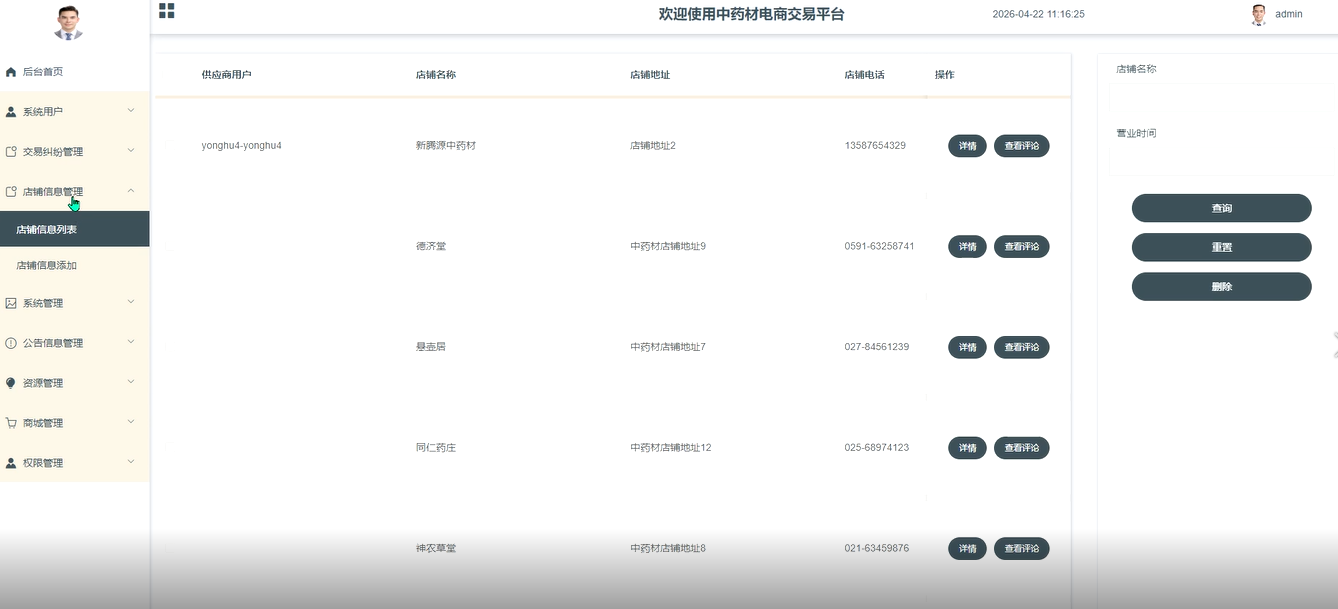Click 详情 for 德济堂
Viewport: 1338px width, 609px height.
[967, 246]
